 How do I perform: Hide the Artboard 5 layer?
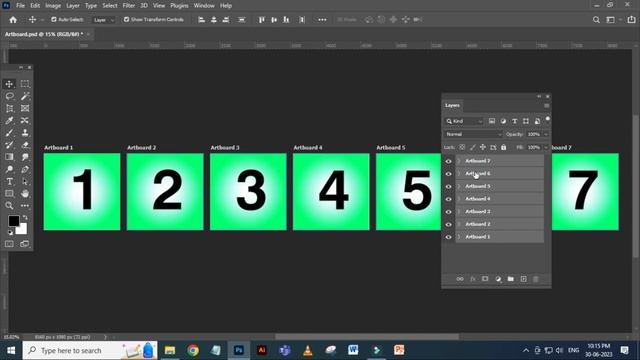449,187
